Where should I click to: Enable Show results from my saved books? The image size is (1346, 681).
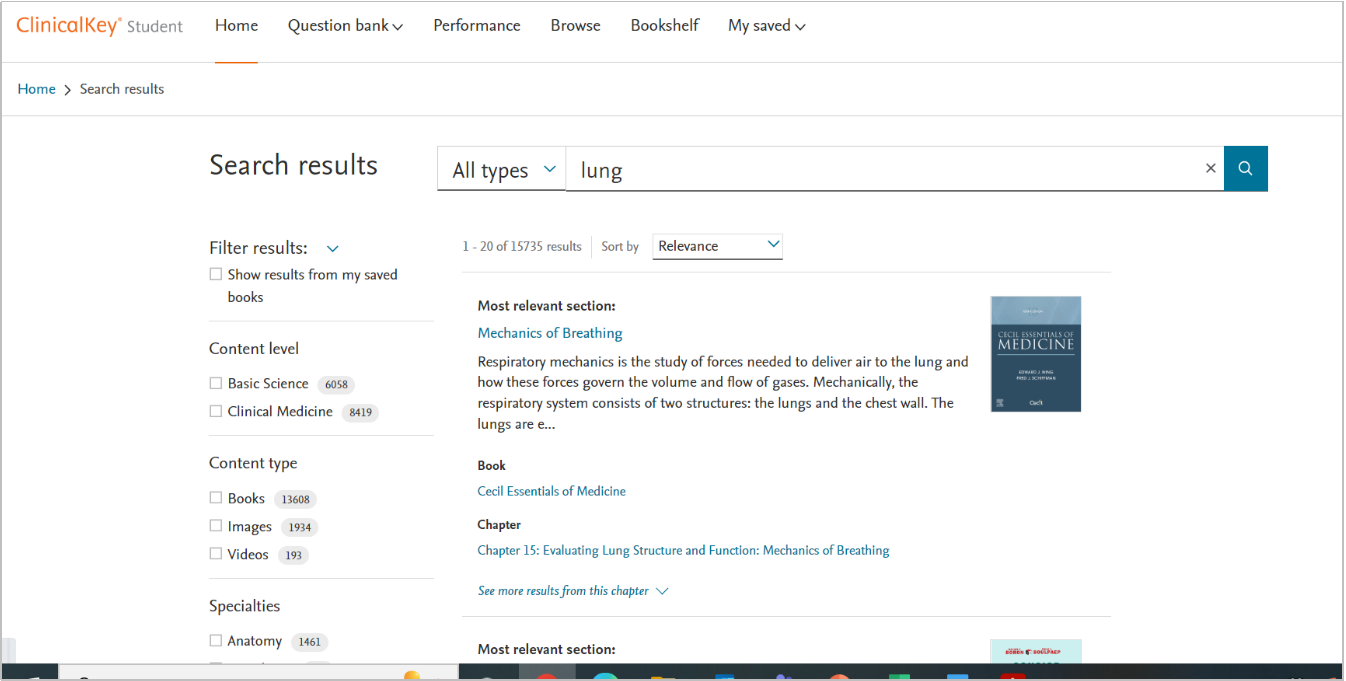(x=216, y=274)
